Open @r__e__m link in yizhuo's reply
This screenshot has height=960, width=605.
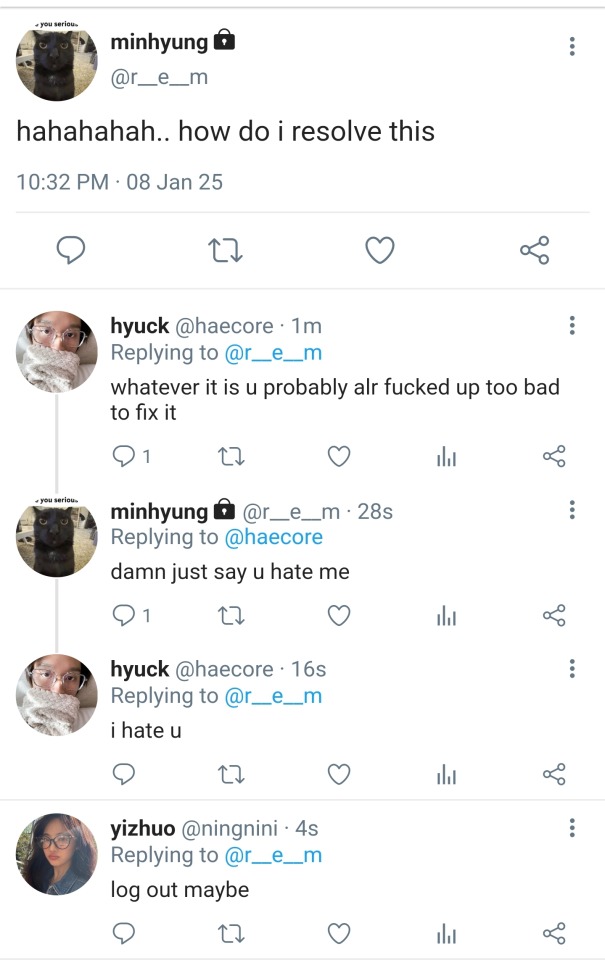pos(273,855)
